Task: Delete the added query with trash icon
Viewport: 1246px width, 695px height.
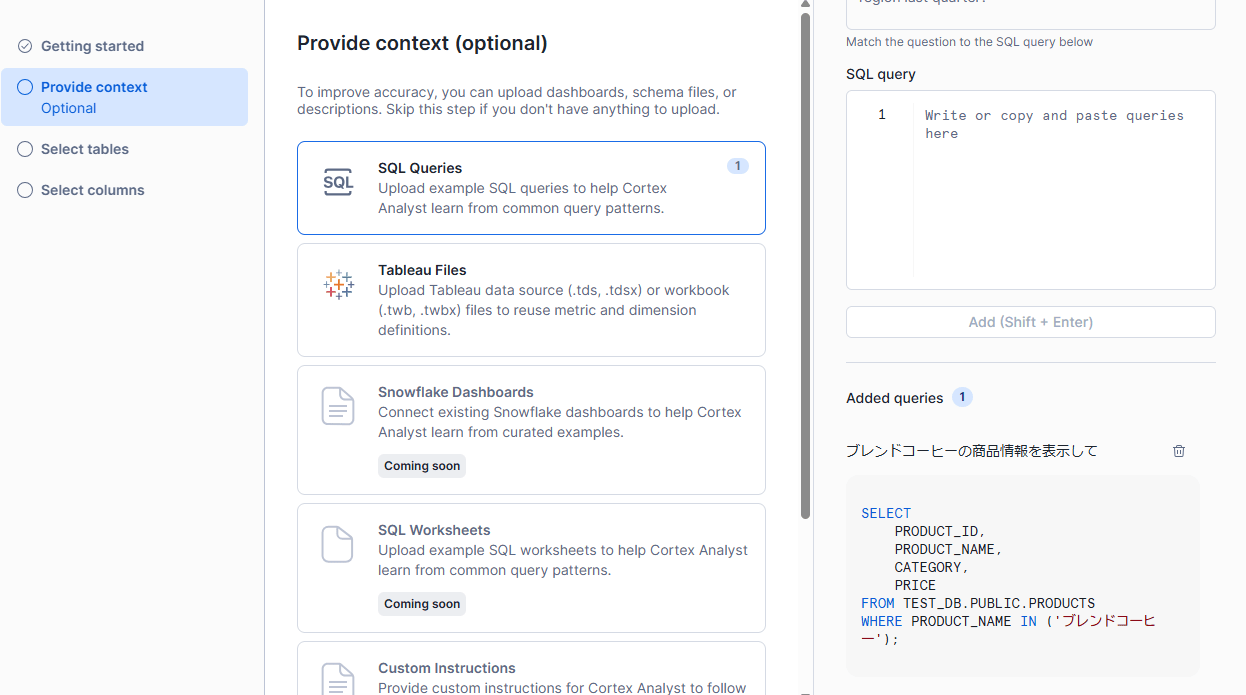Action: pyautogui.click(x=1179, y=451)
